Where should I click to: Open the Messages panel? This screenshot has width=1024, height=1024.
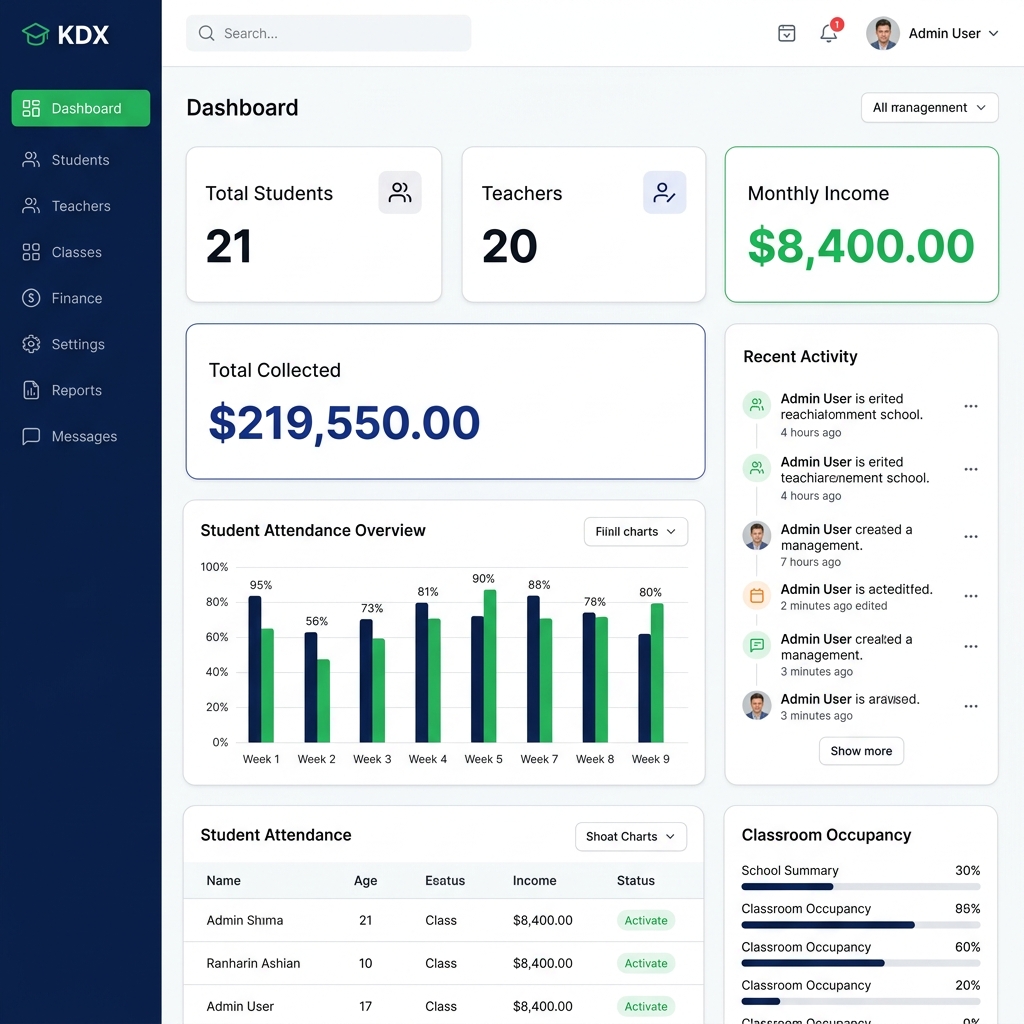(82, 436)
